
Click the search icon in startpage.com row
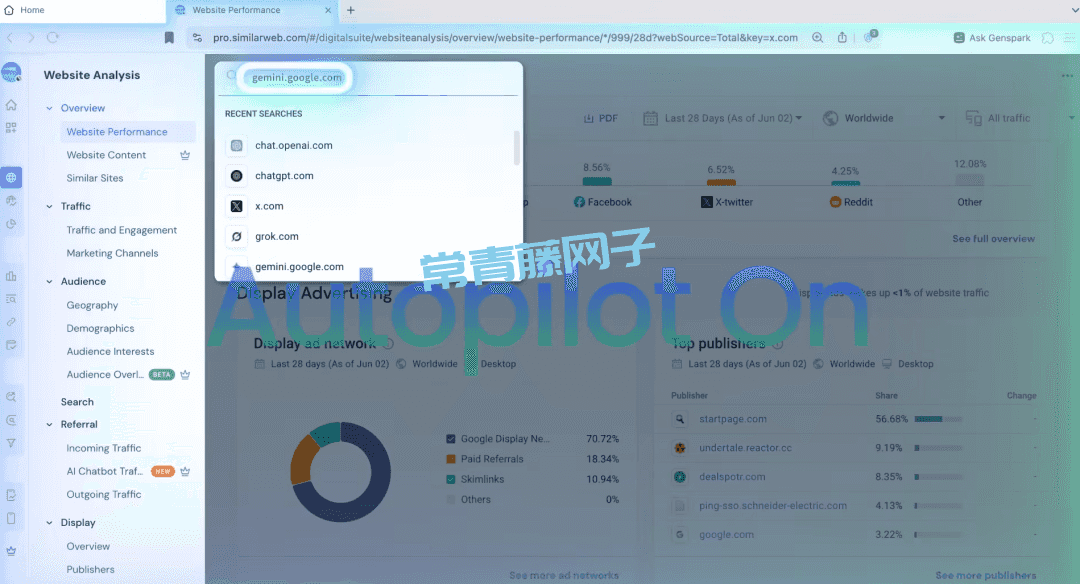[x=680, y=419]
